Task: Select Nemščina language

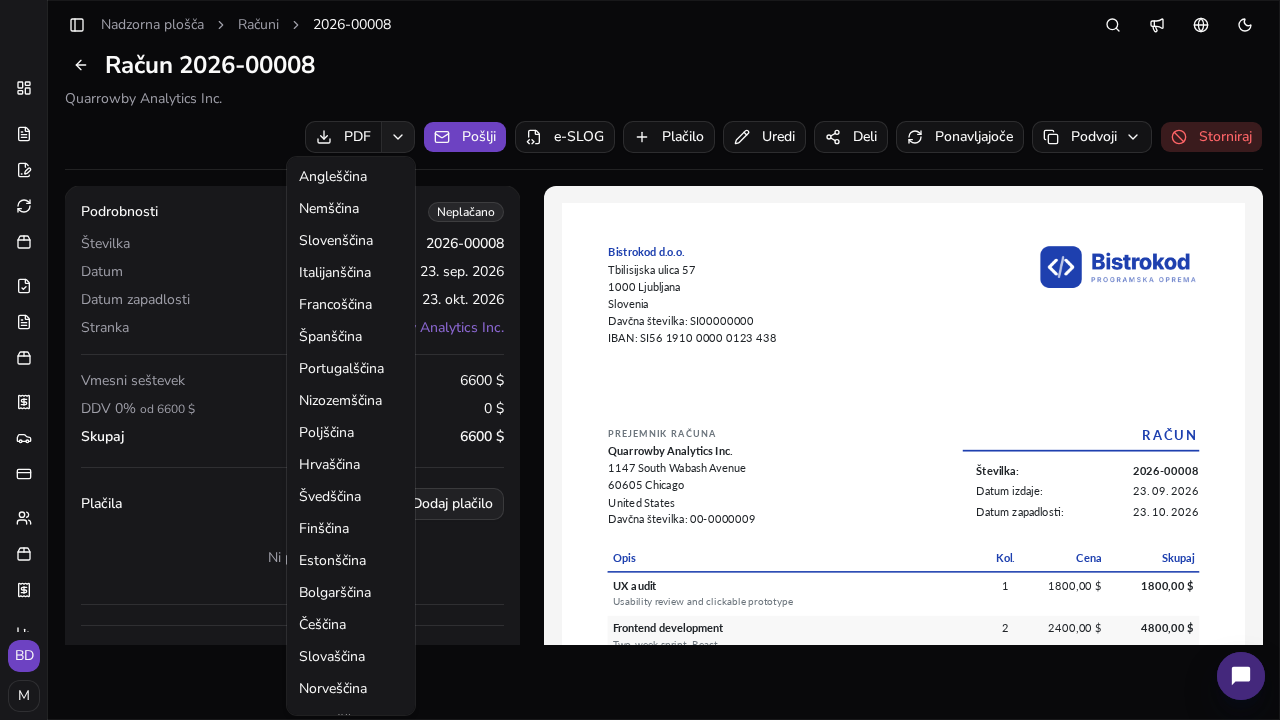Action: click(x=351, y=209)
